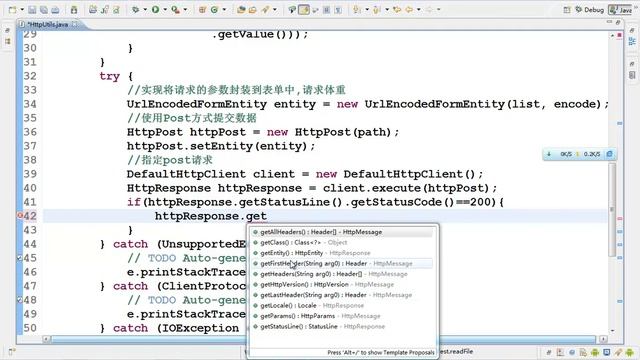Click the first green Android status icon

pyautogui.click(x=595, y=352)
